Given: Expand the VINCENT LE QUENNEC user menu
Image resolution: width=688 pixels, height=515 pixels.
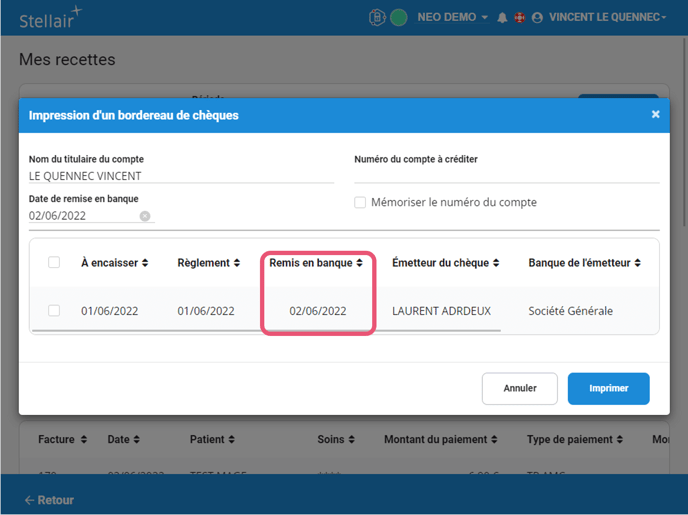Looking at the screenshot, I should (607, 18).
